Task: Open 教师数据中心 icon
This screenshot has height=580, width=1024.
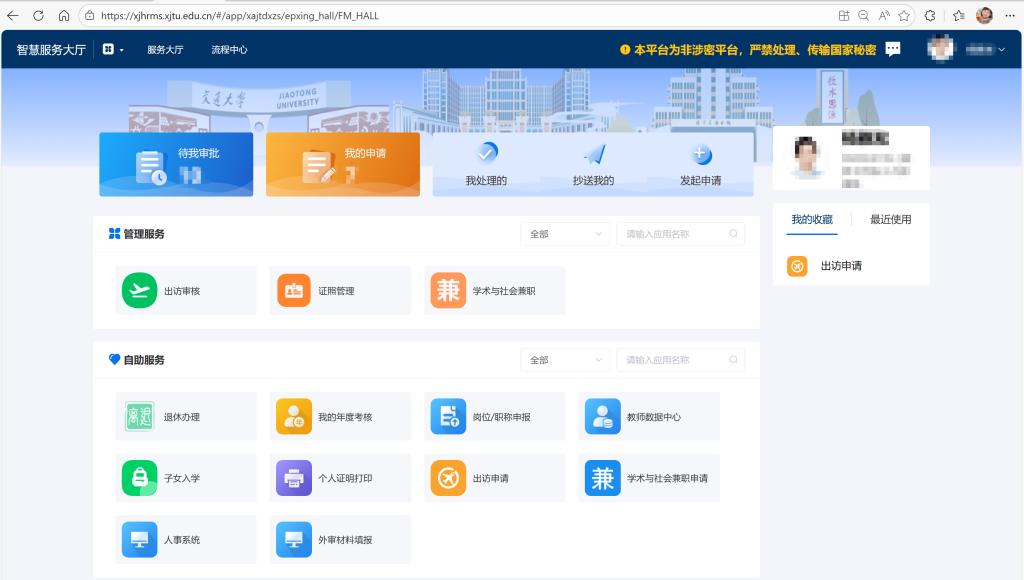Action: [x=602, y=416]
